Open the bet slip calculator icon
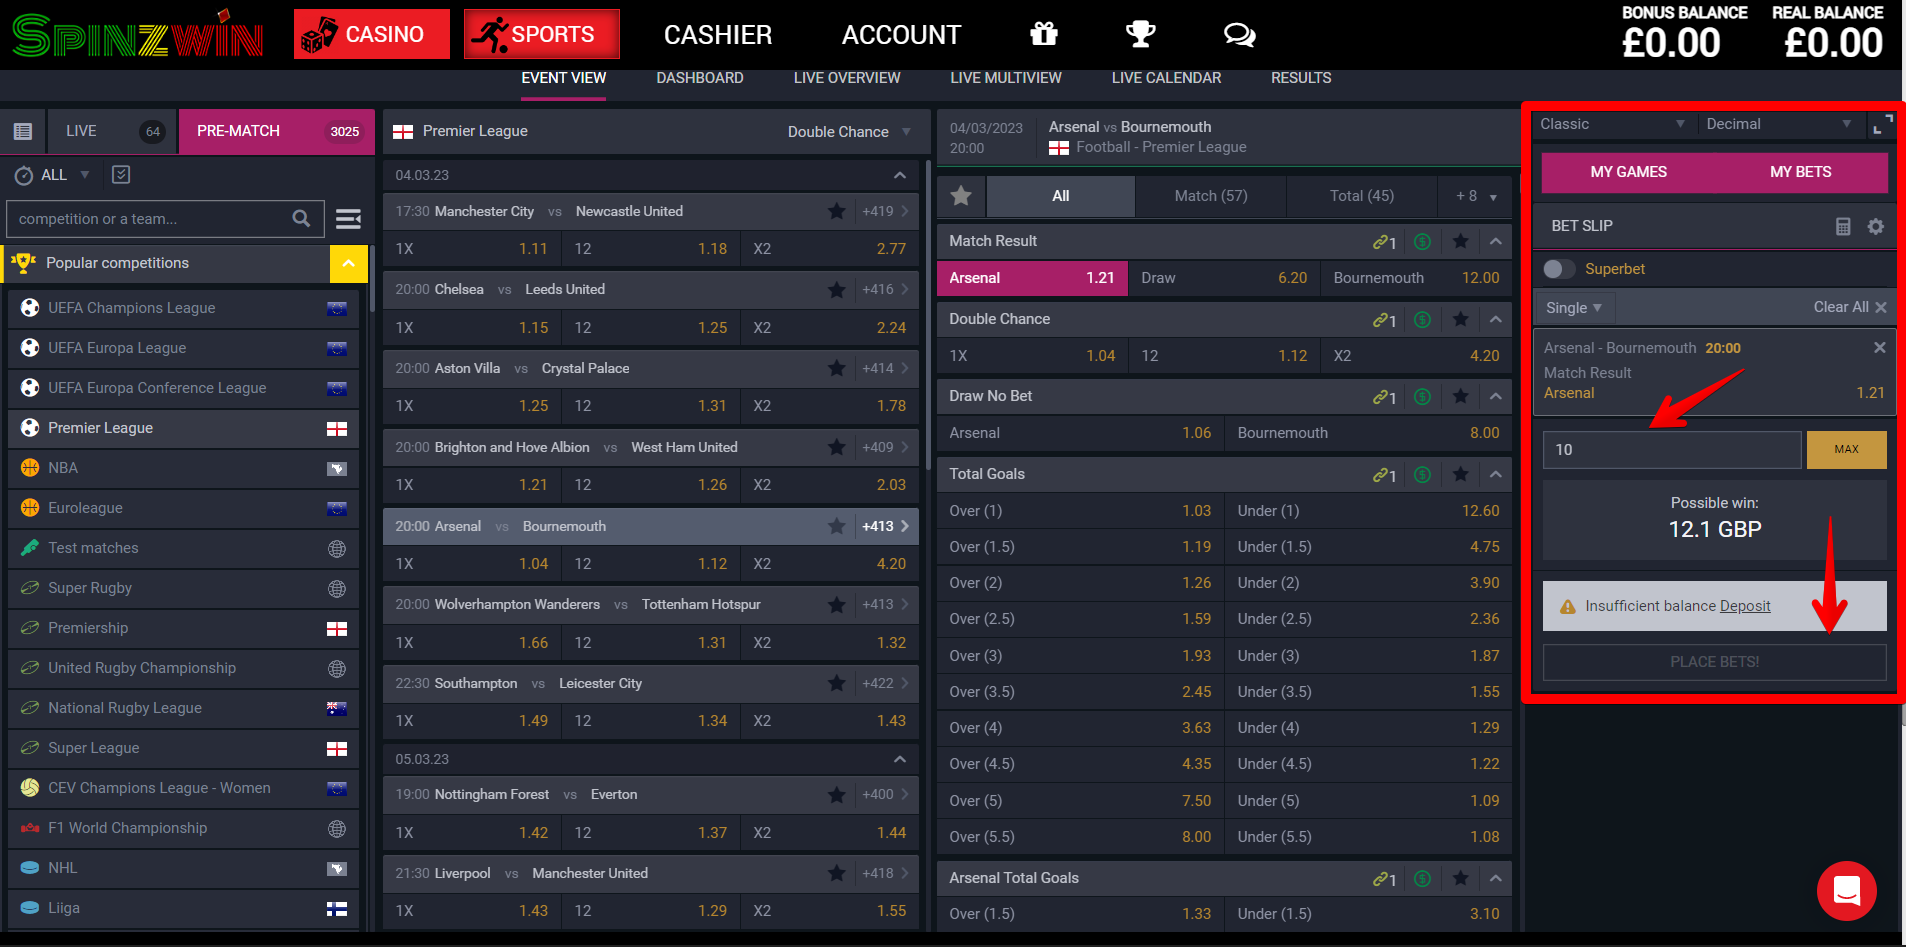 [1843, 226]
